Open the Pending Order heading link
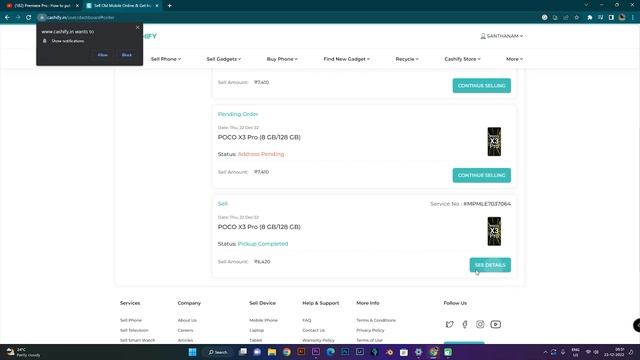The width and height of the screenshot is (640, 360). point(238,114)
